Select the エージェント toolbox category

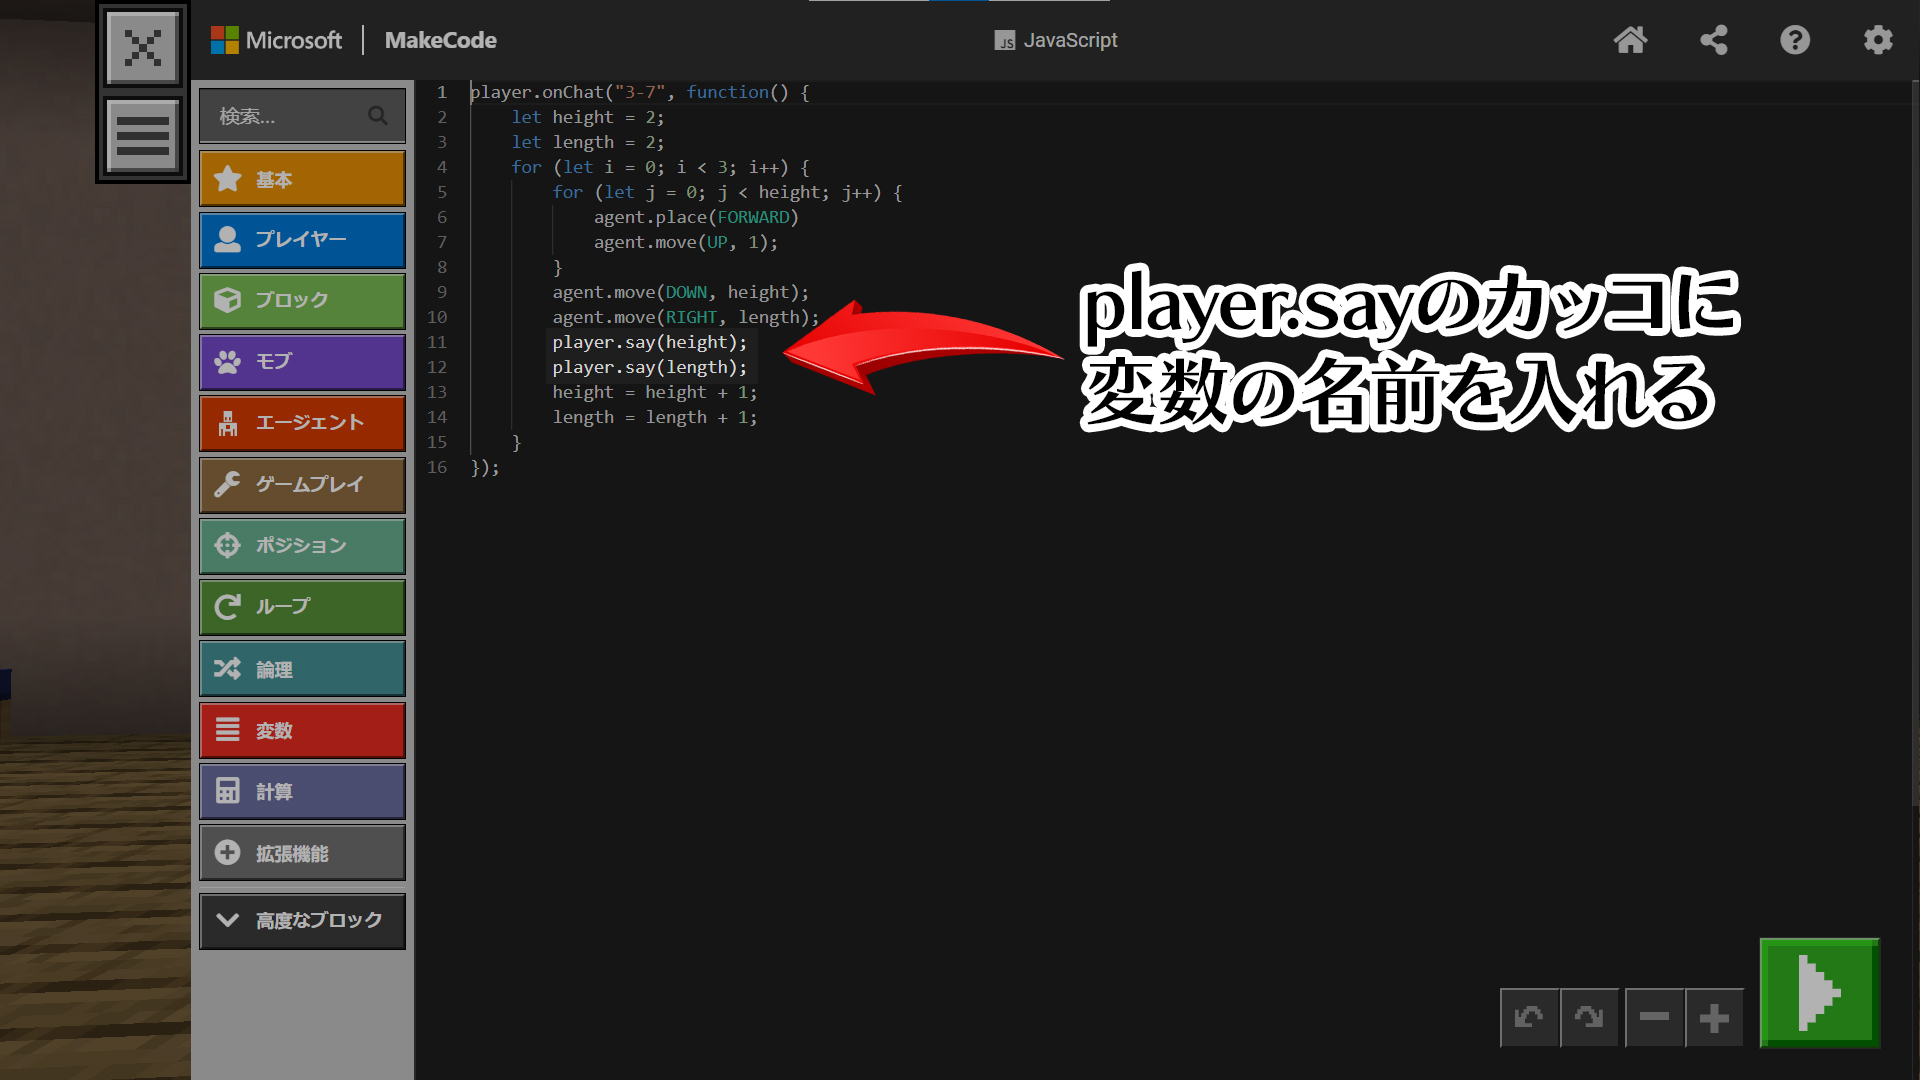[302, 423]
